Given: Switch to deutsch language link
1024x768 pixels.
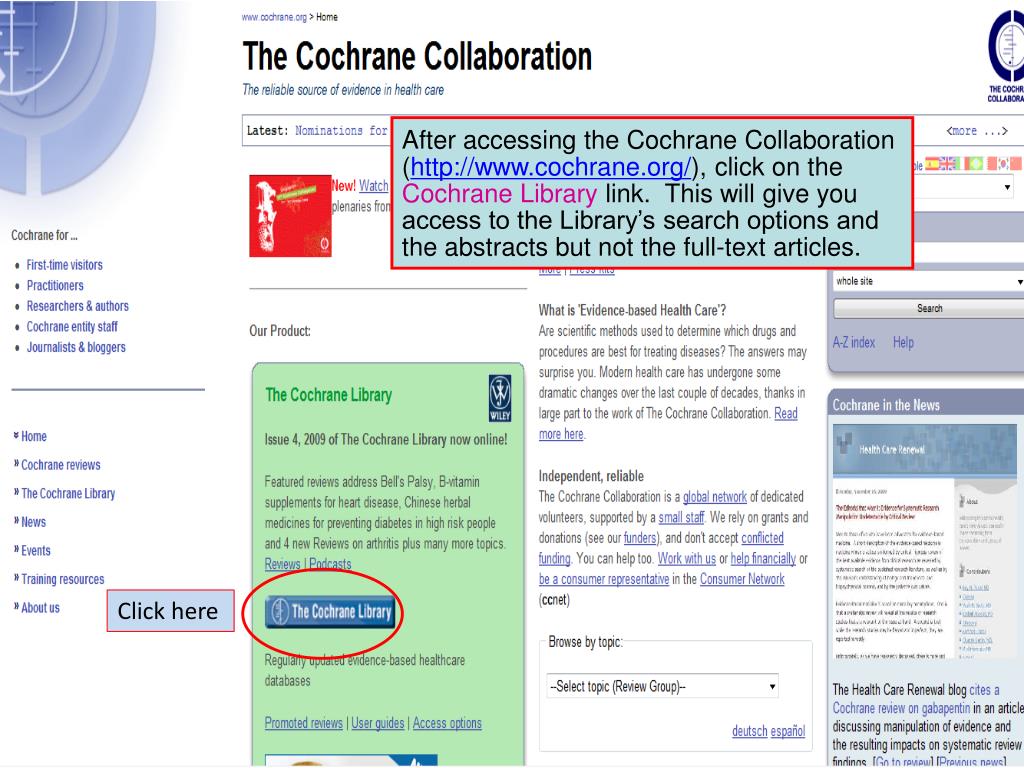Looking at the screenshot, I should point(749,731).
